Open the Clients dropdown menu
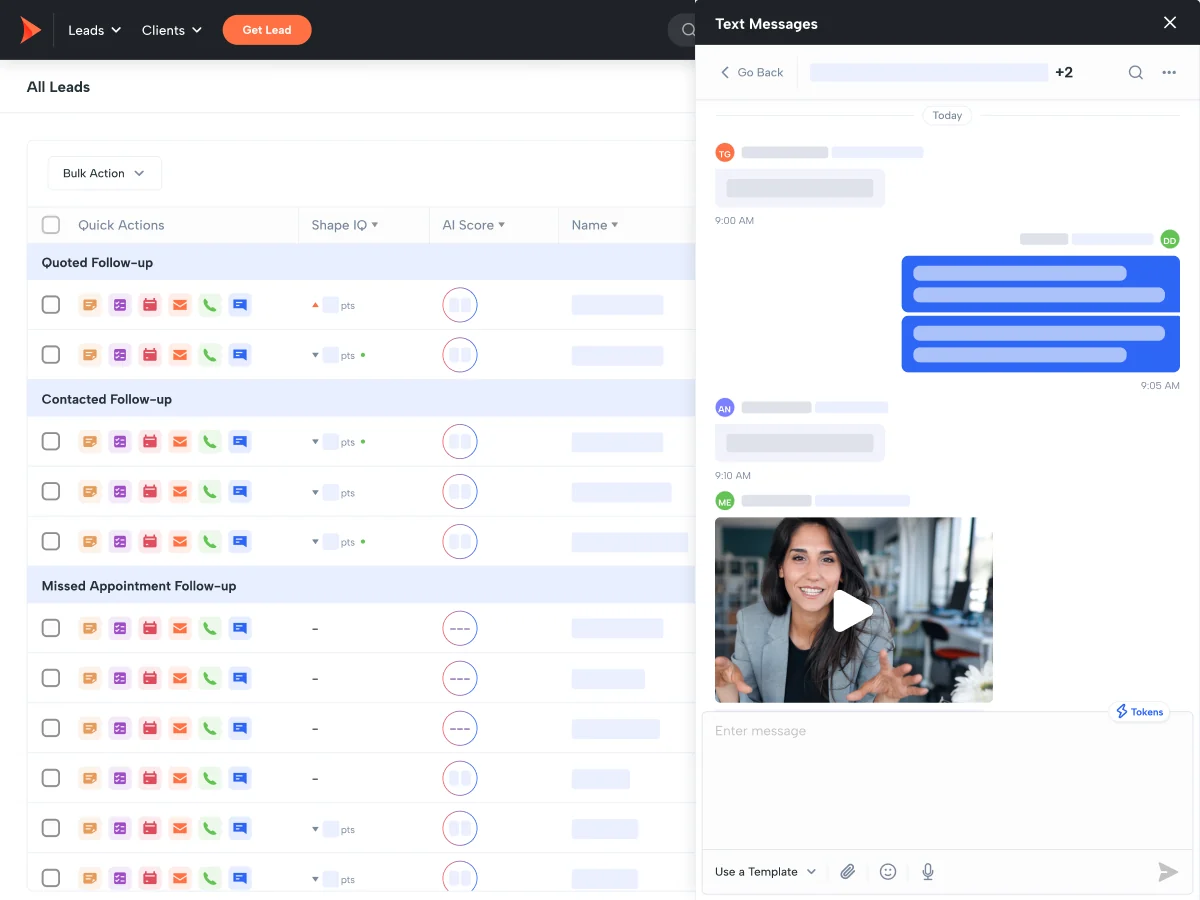 pos(172,30)
